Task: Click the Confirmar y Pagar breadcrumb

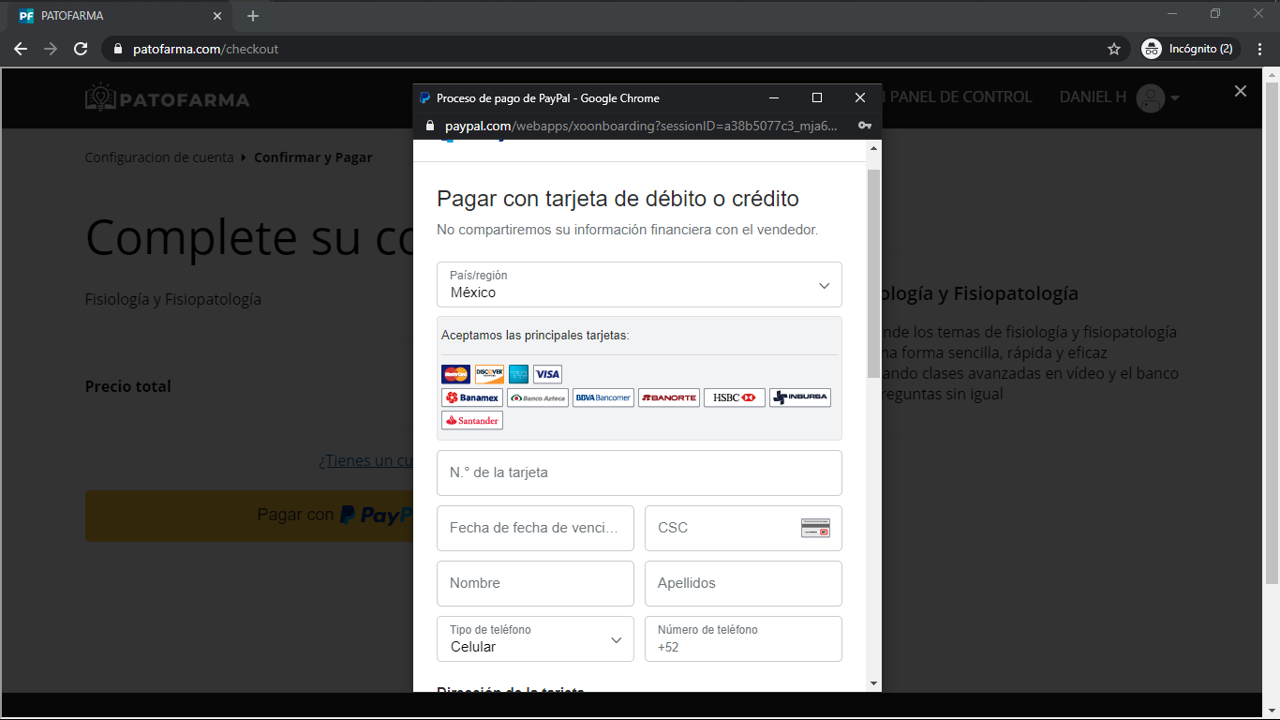Action: (x=313, y=157)
